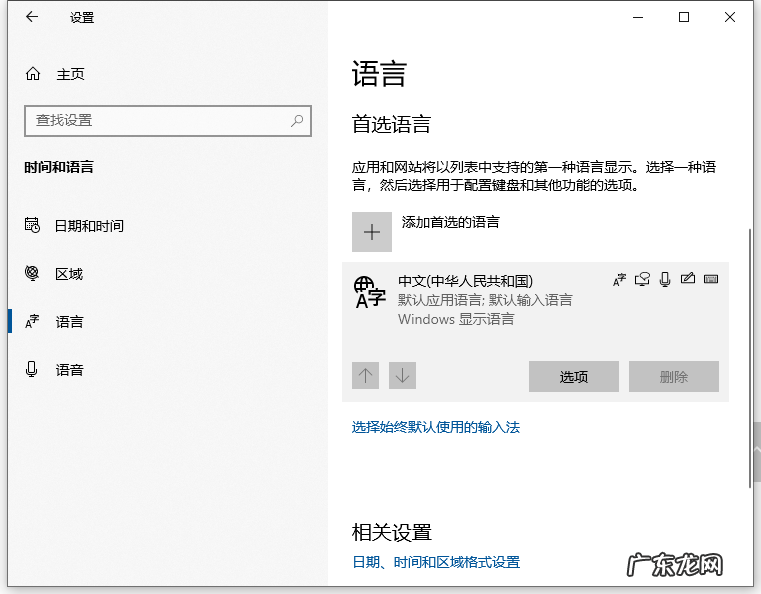Move language down with down arrow

[402, 375]
